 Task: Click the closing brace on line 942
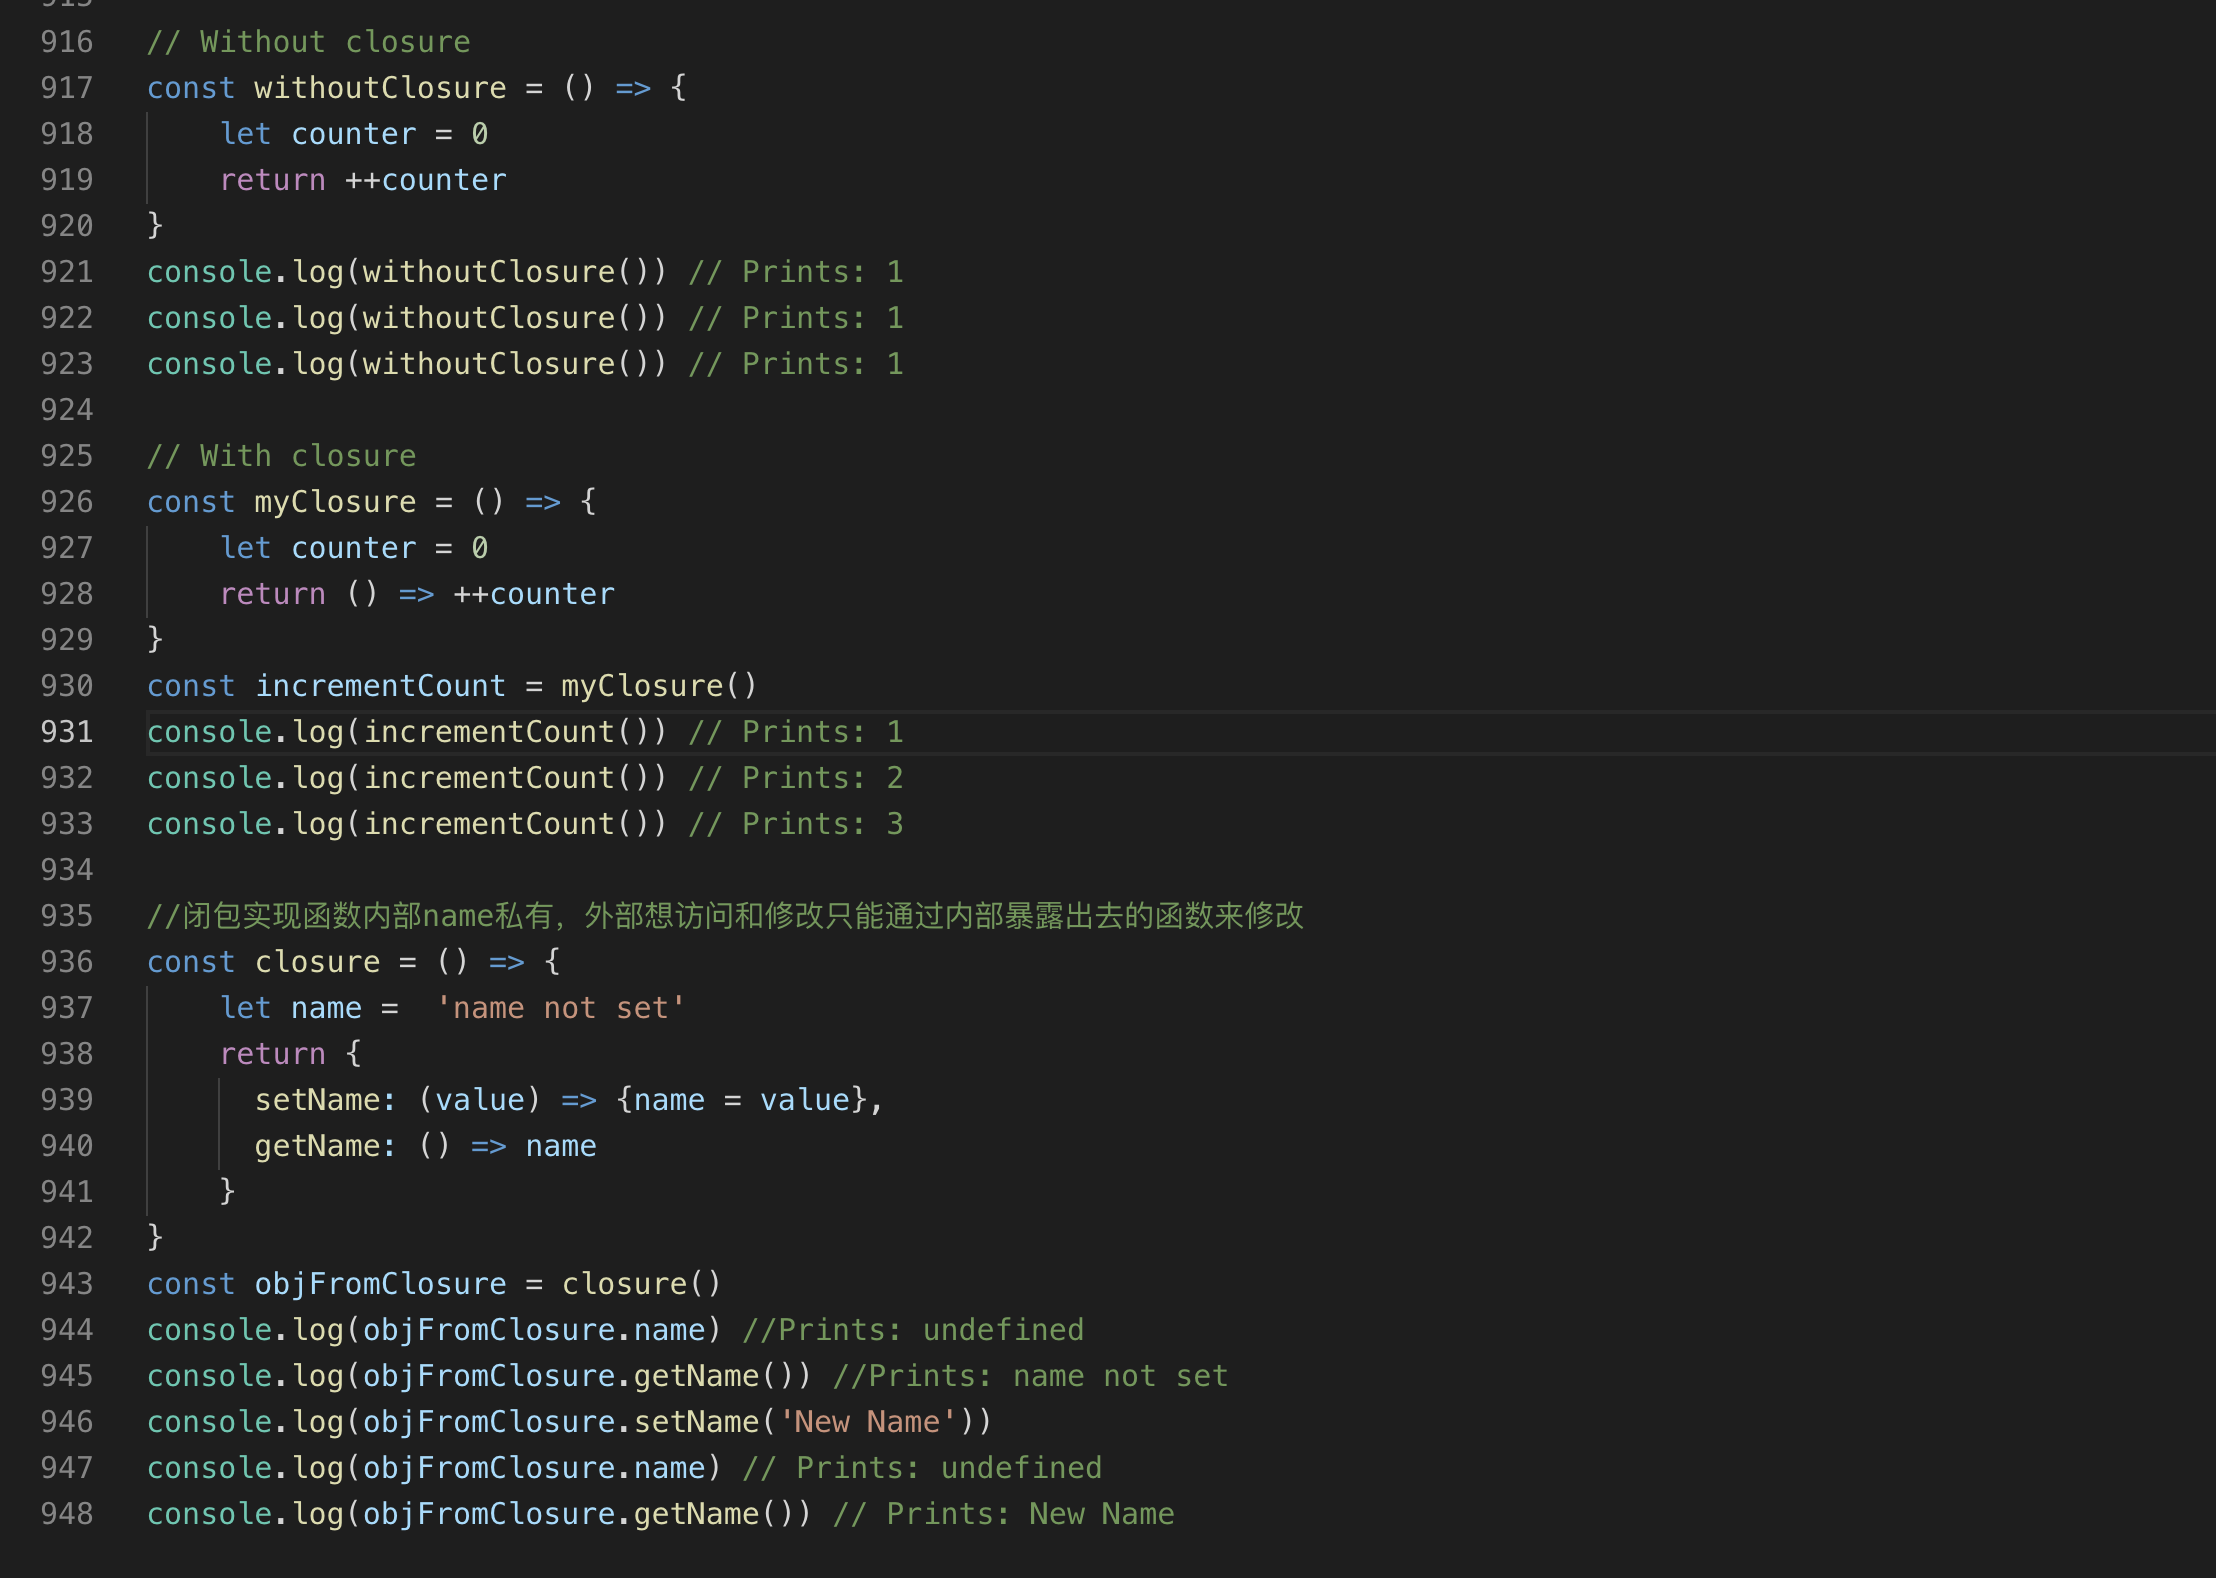coord(155,1238)
